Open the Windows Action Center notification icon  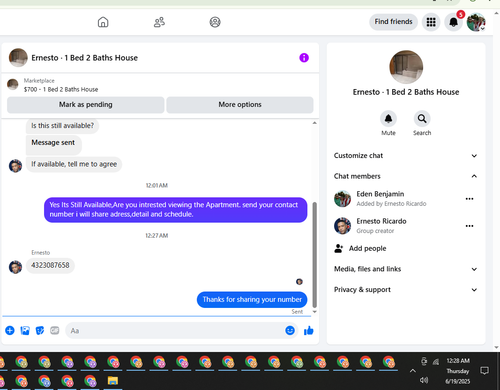click(484, 371)
